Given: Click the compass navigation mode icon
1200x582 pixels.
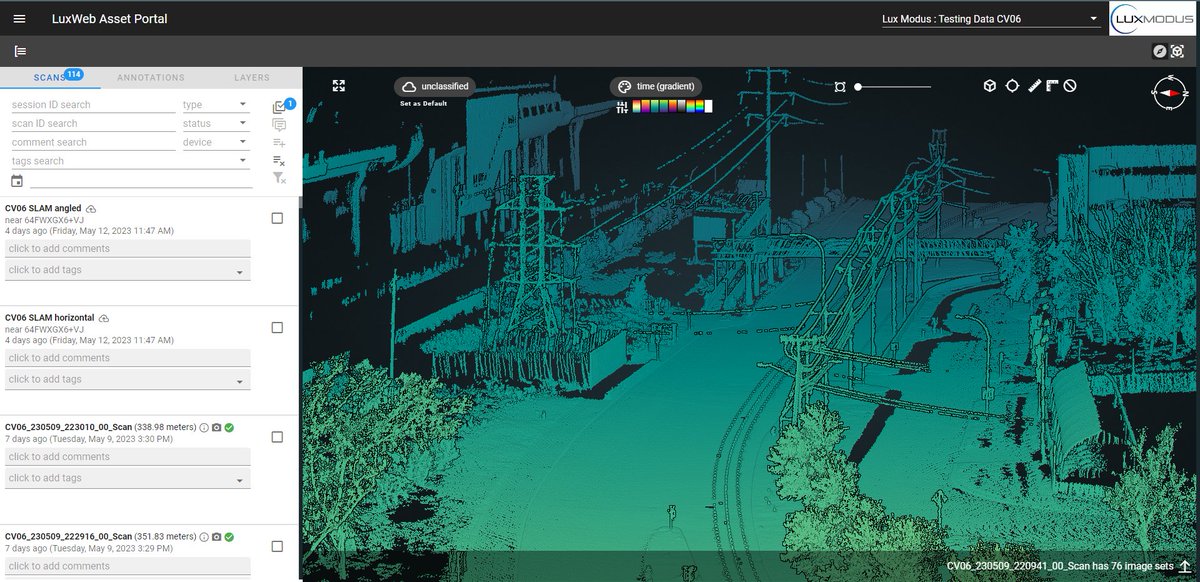Looking at the screenshot, I should (1160, 51).
